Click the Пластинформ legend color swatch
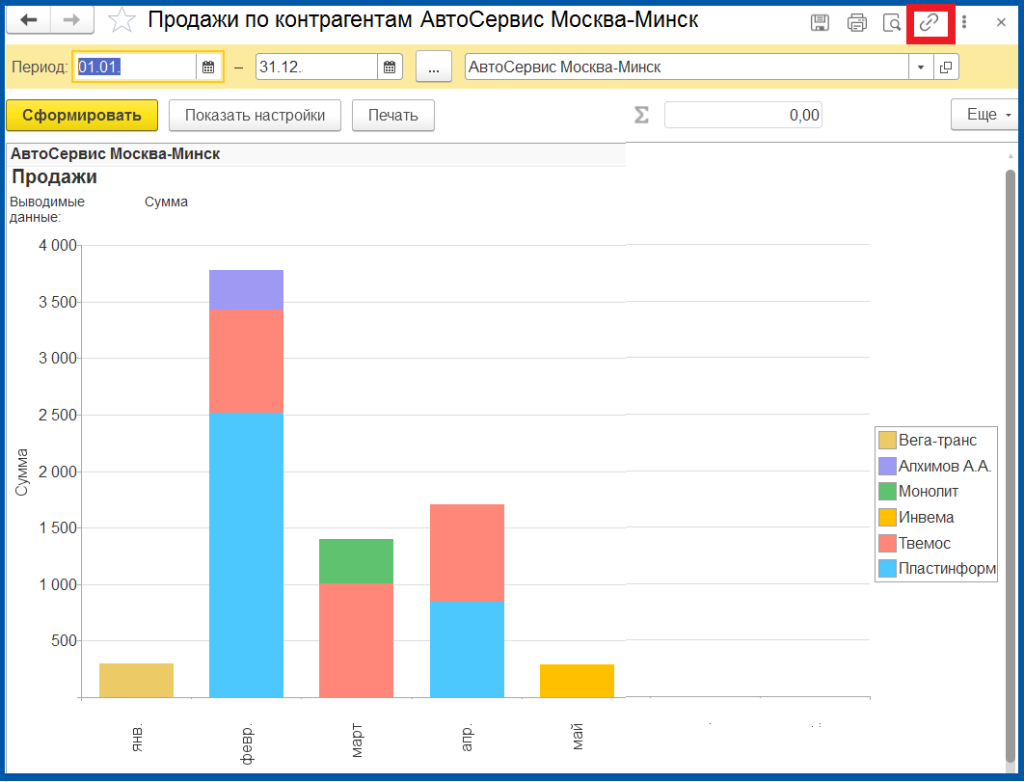The width and height of the screenshot is (1024, 782). click(x=886, y=569)
